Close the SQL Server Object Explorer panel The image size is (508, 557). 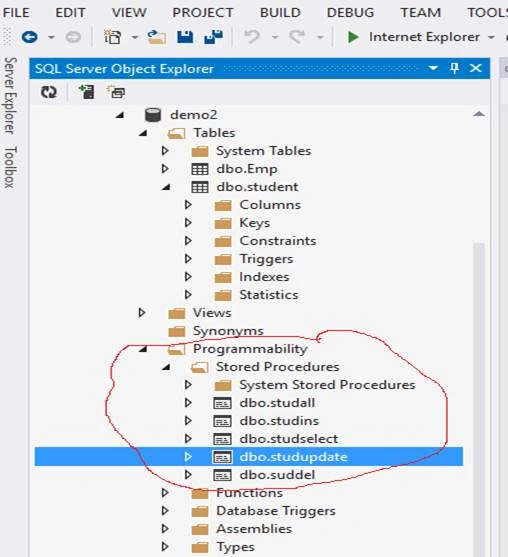[476, 68]
